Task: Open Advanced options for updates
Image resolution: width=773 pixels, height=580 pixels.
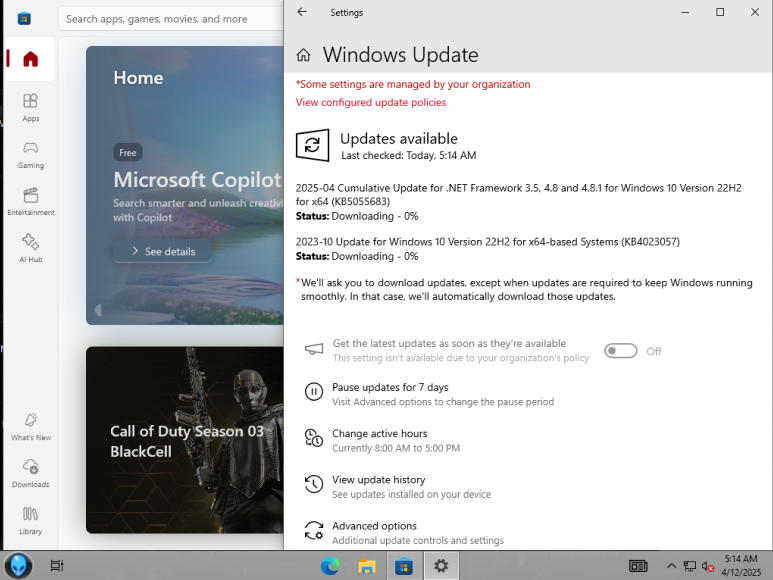Action: point(374,526)
